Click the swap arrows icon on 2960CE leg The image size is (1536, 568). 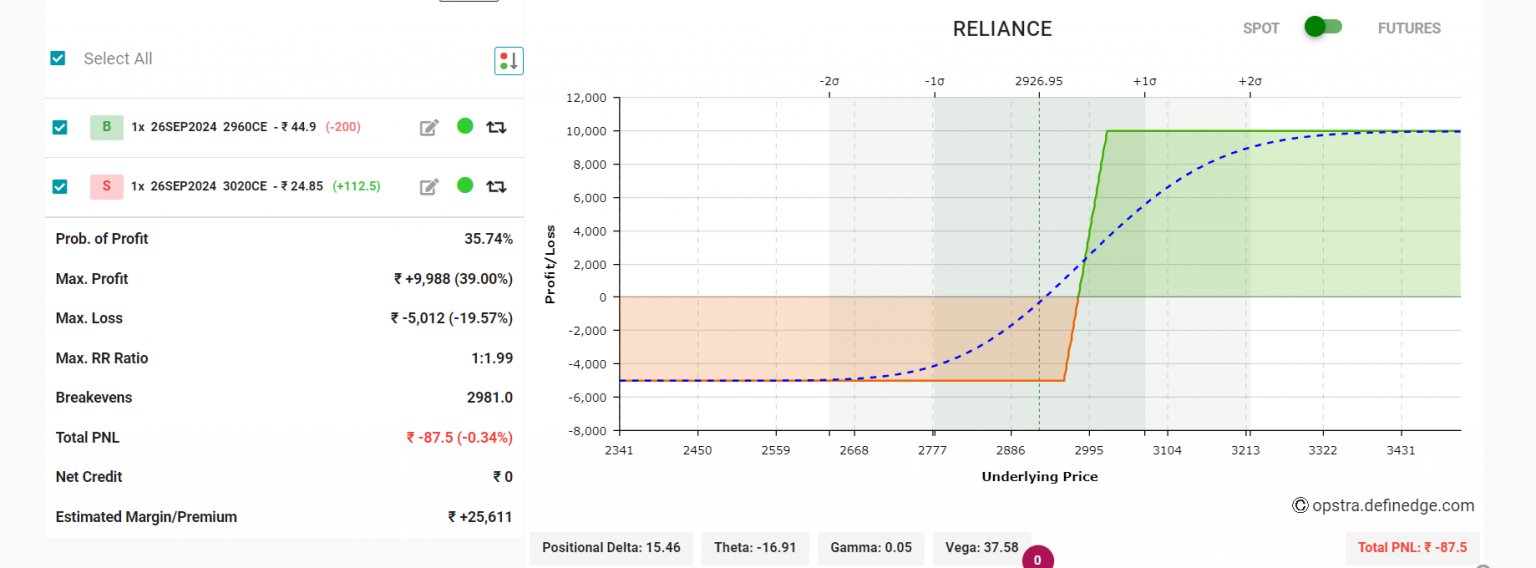[x=496, y=127]
